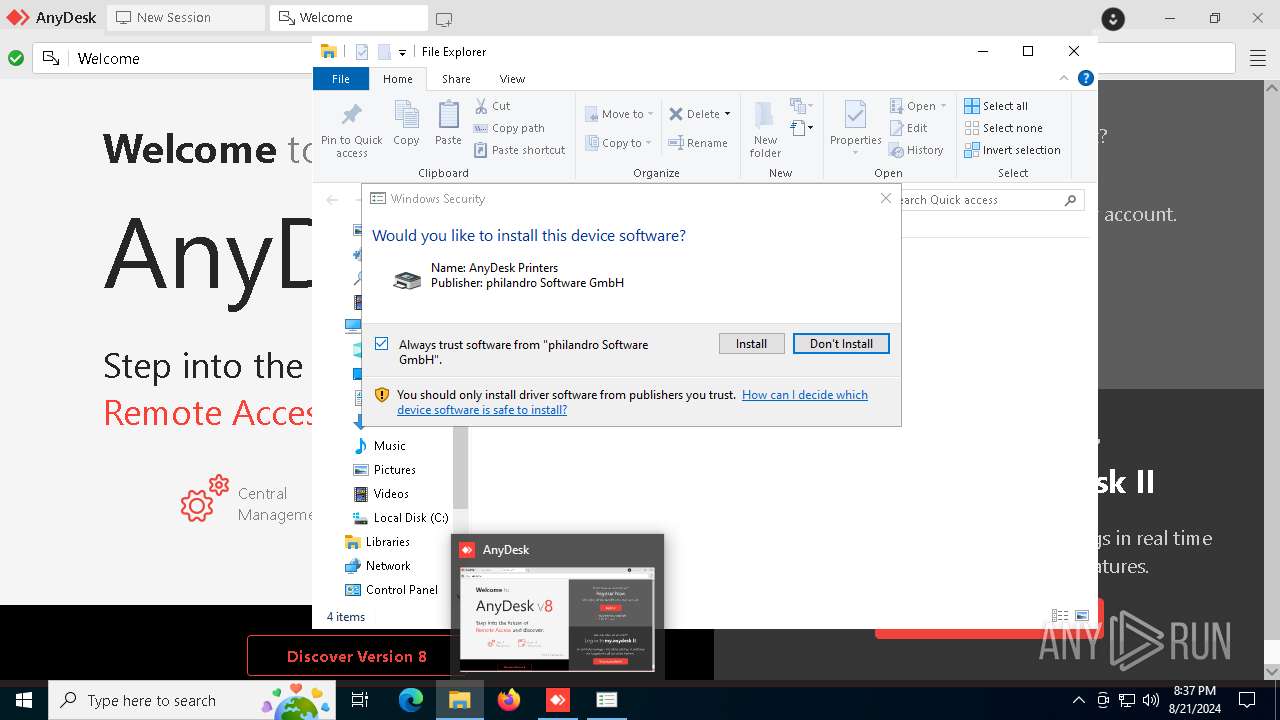Click Select none in ribbon
Viewport: 1280px width, 720px height.
(x=1003, y=128)
